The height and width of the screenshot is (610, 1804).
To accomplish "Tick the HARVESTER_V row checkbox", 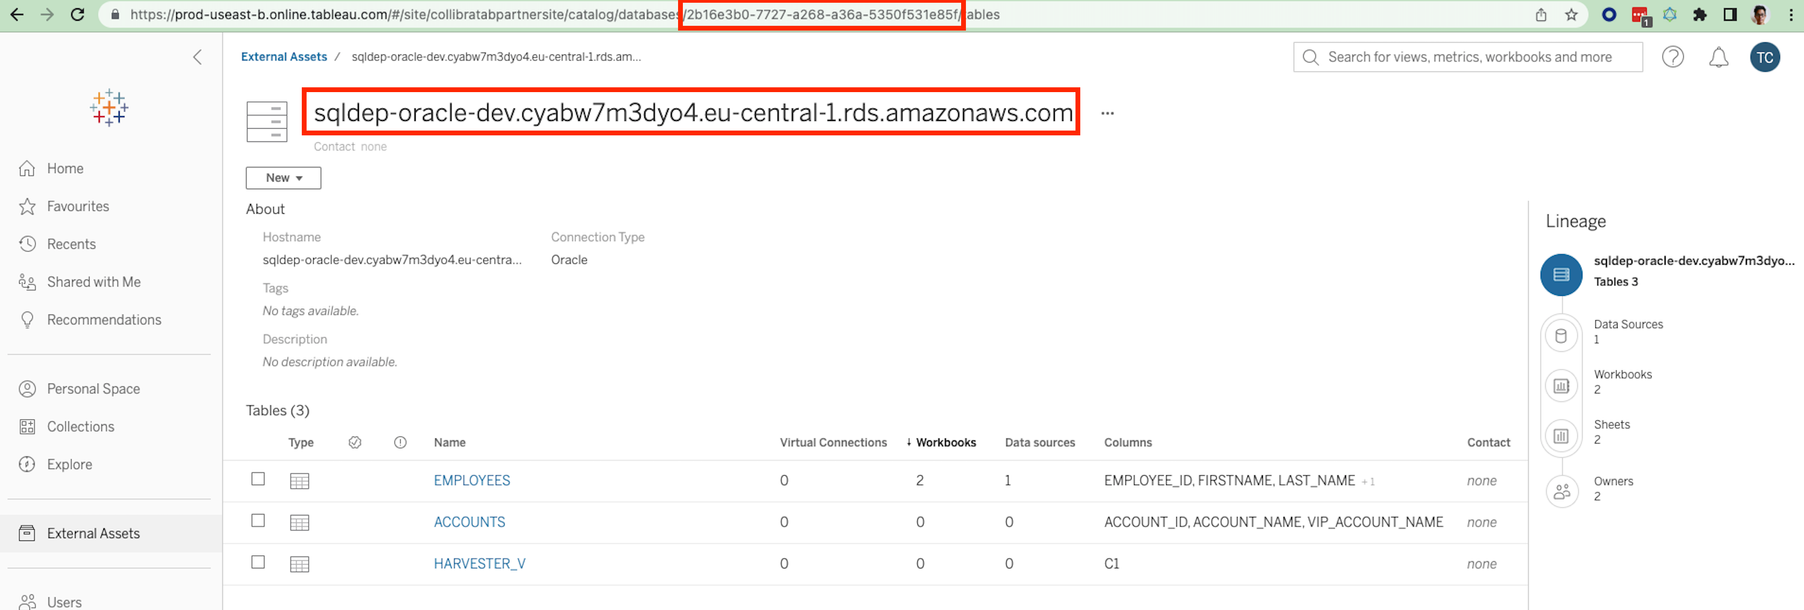I will (258, 563).
